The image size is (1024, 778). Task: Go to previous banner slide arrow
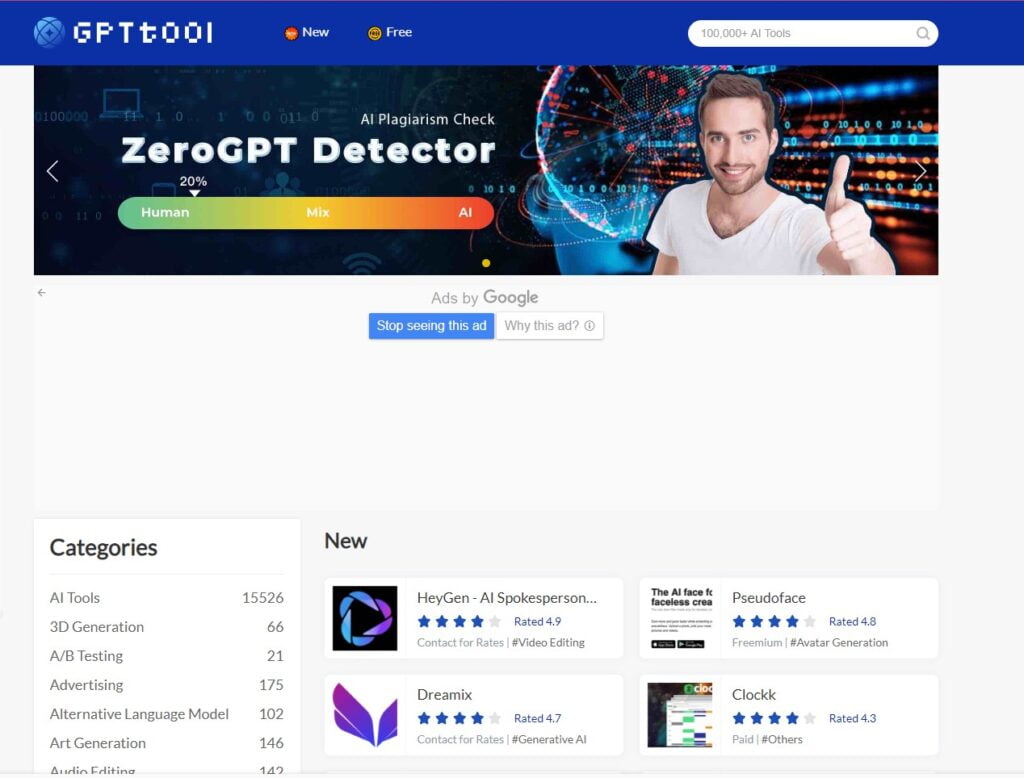53,171
